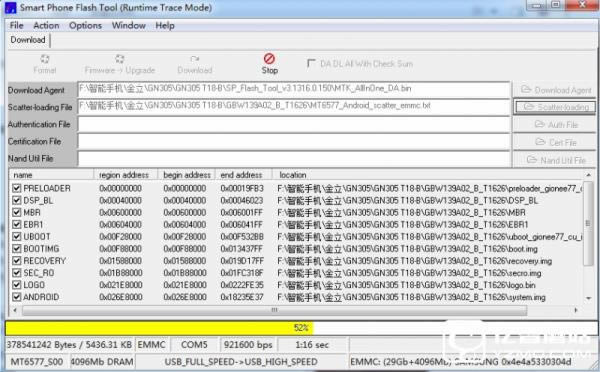600x372 pixels.
Task: Click the Cert File folder button
Action: (556, 142)
